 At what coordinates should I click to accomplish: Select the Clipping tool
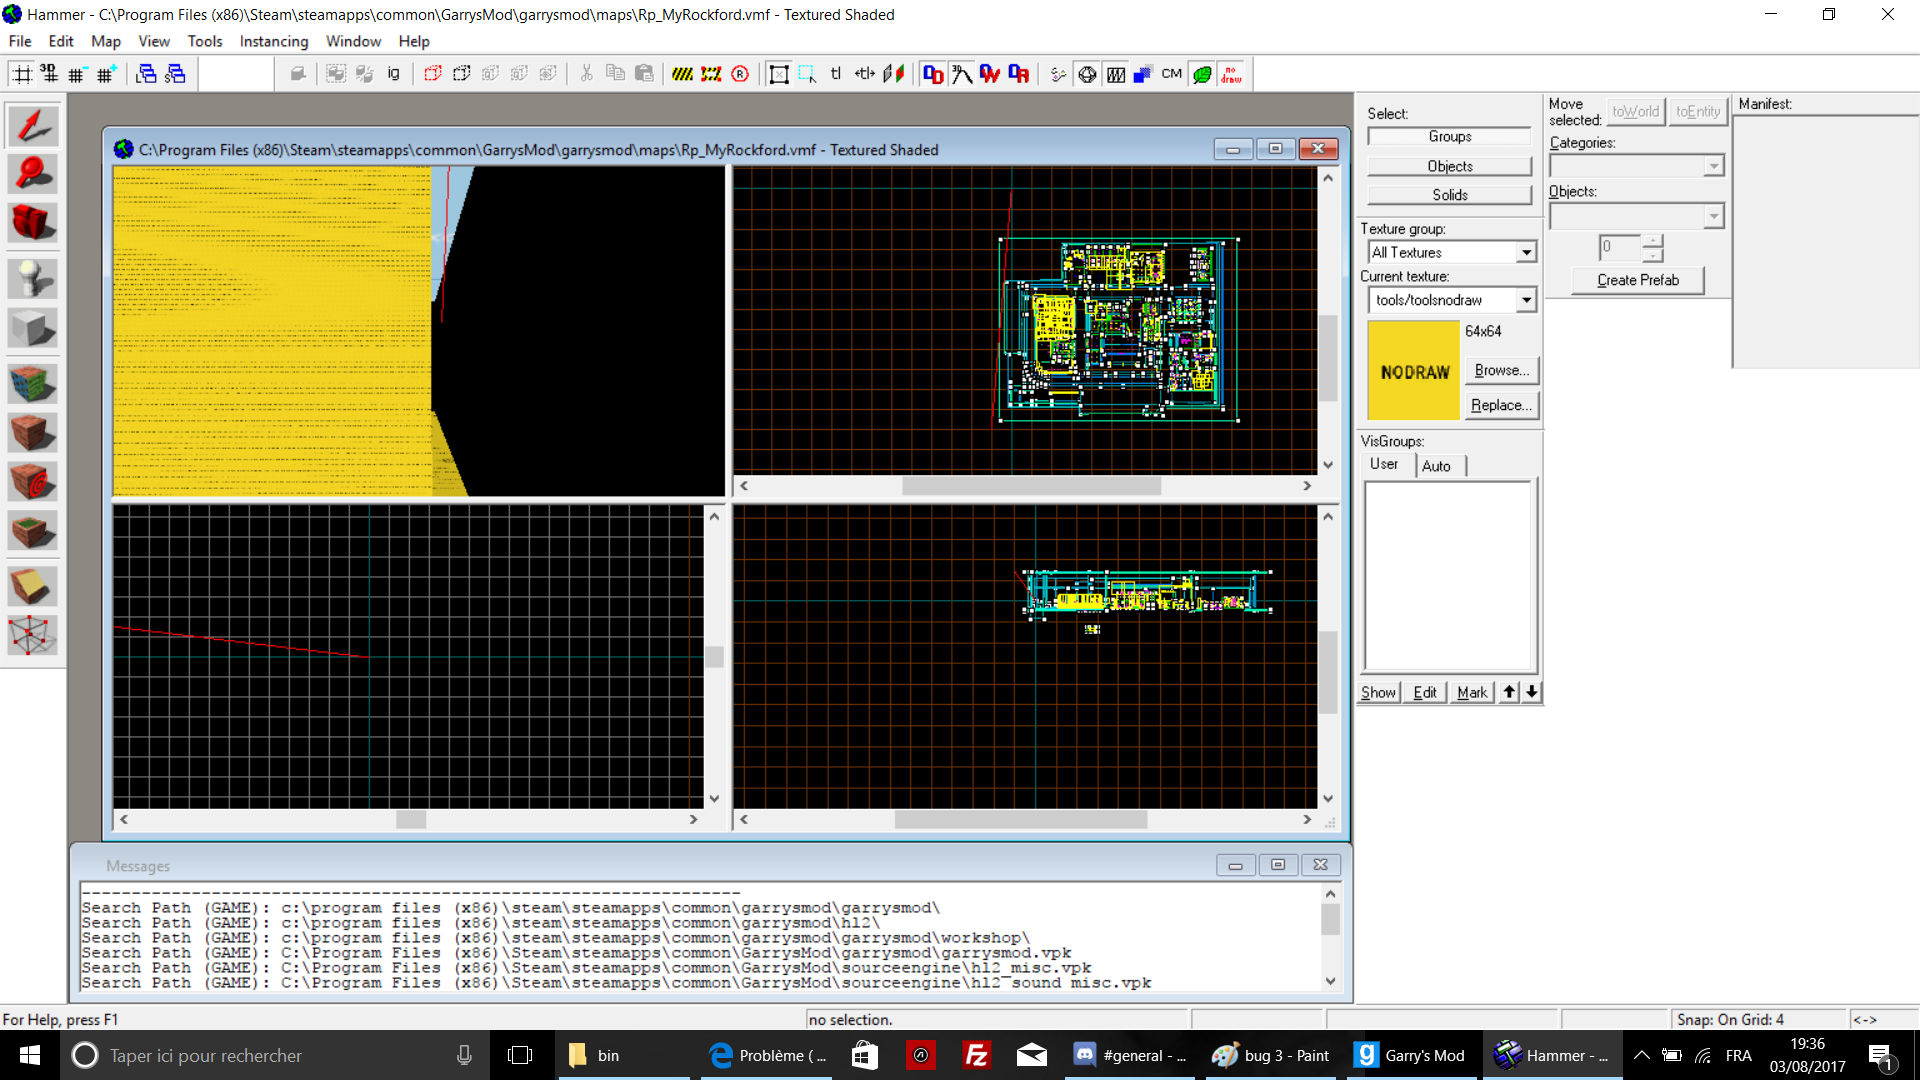click(x=32, y=587)
